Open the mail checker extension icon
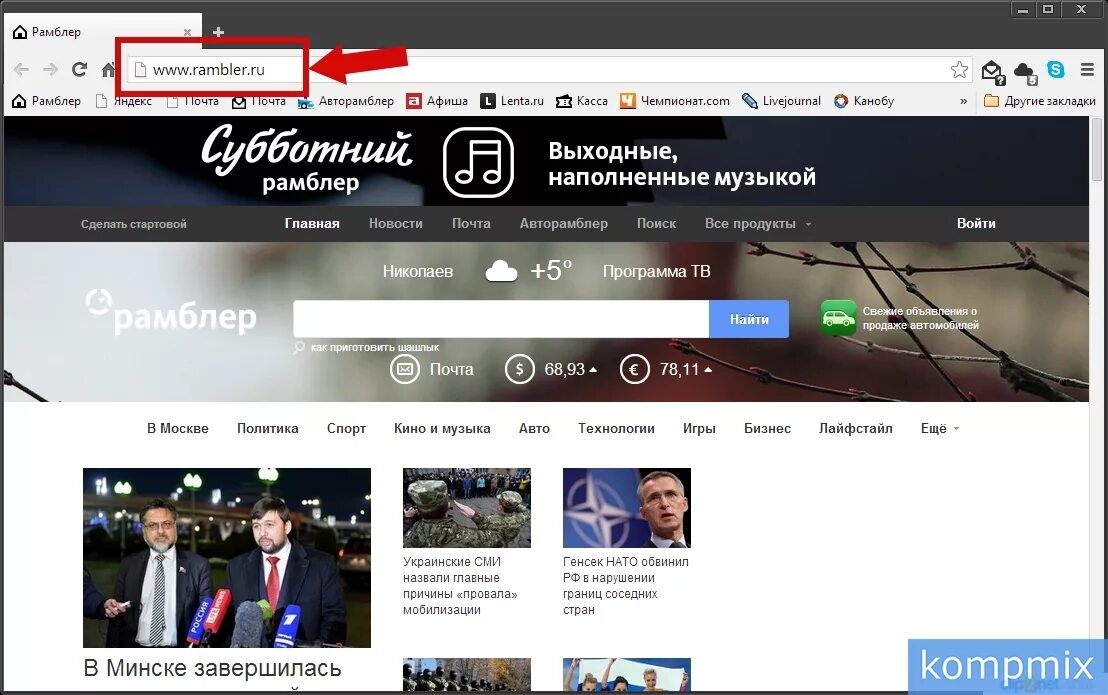This screenshot has height=695, width=1108. [x=993, y=71]
